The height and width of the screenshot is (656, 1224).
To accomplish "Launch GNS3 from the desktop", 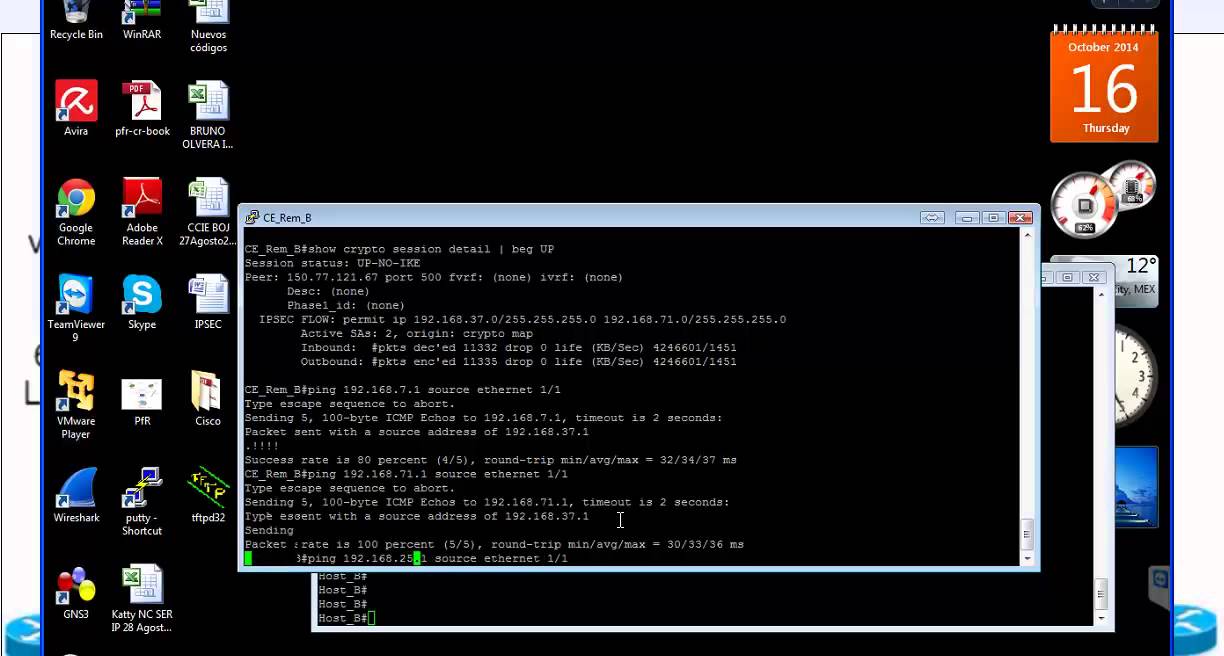I will 76,592.
